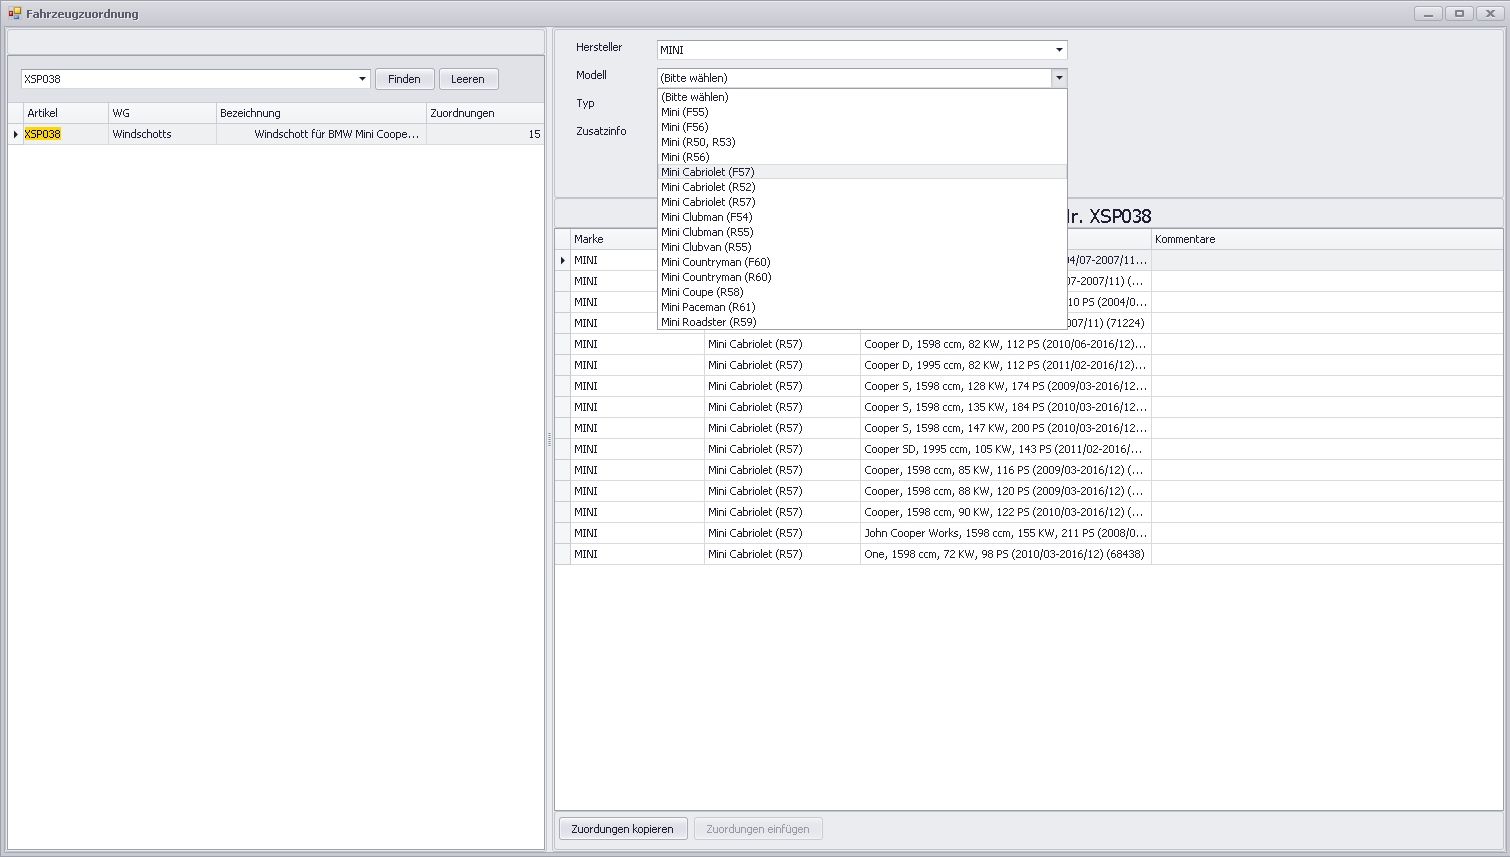Select the (Bitte wählen) list option
The image size is (1510, 857).
694,97
